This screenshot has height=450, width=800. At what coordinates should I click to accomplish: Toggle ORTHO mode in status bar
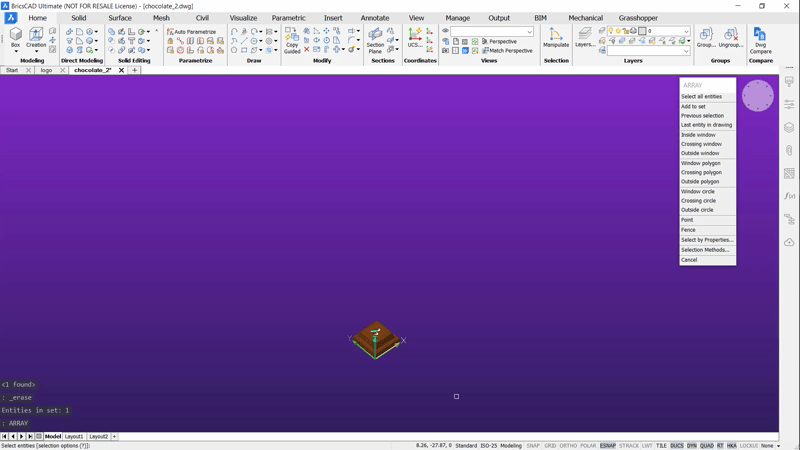click(568, 446)
